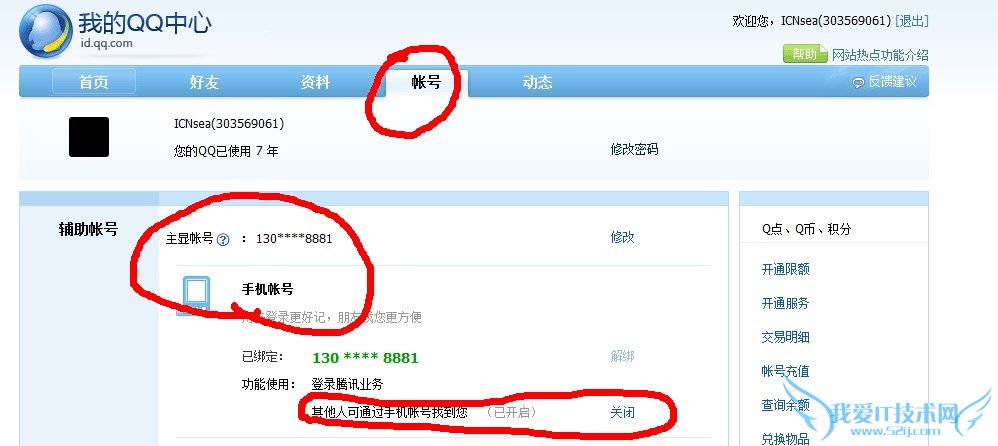Open 网站热点功能介绍 link

[x=880, y=55]
